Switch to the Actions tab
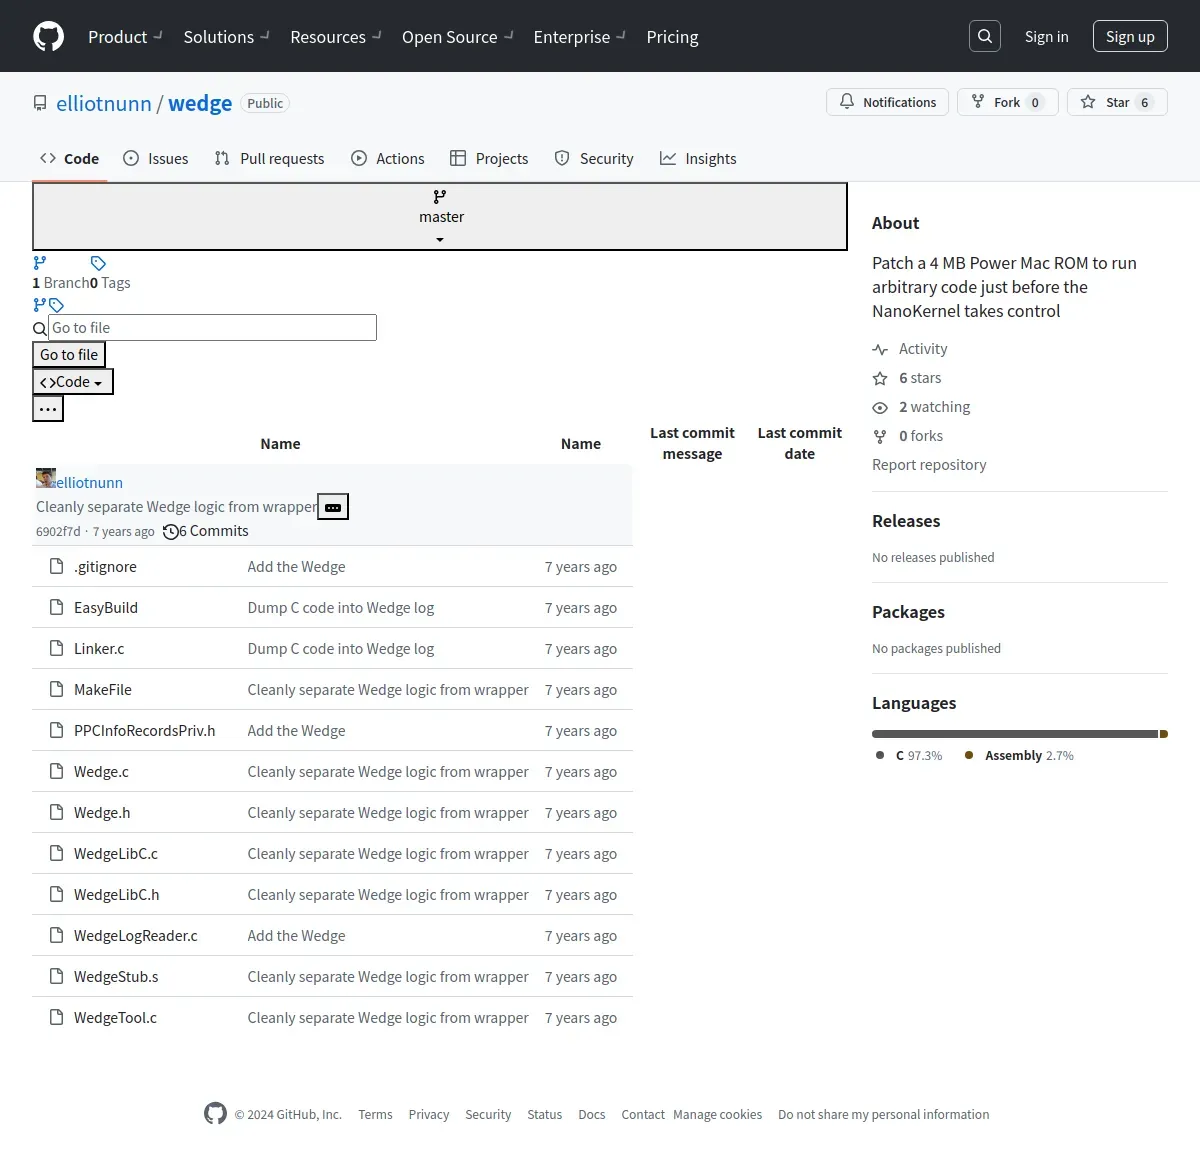1200x1166 pixels. tap(388, 158)
